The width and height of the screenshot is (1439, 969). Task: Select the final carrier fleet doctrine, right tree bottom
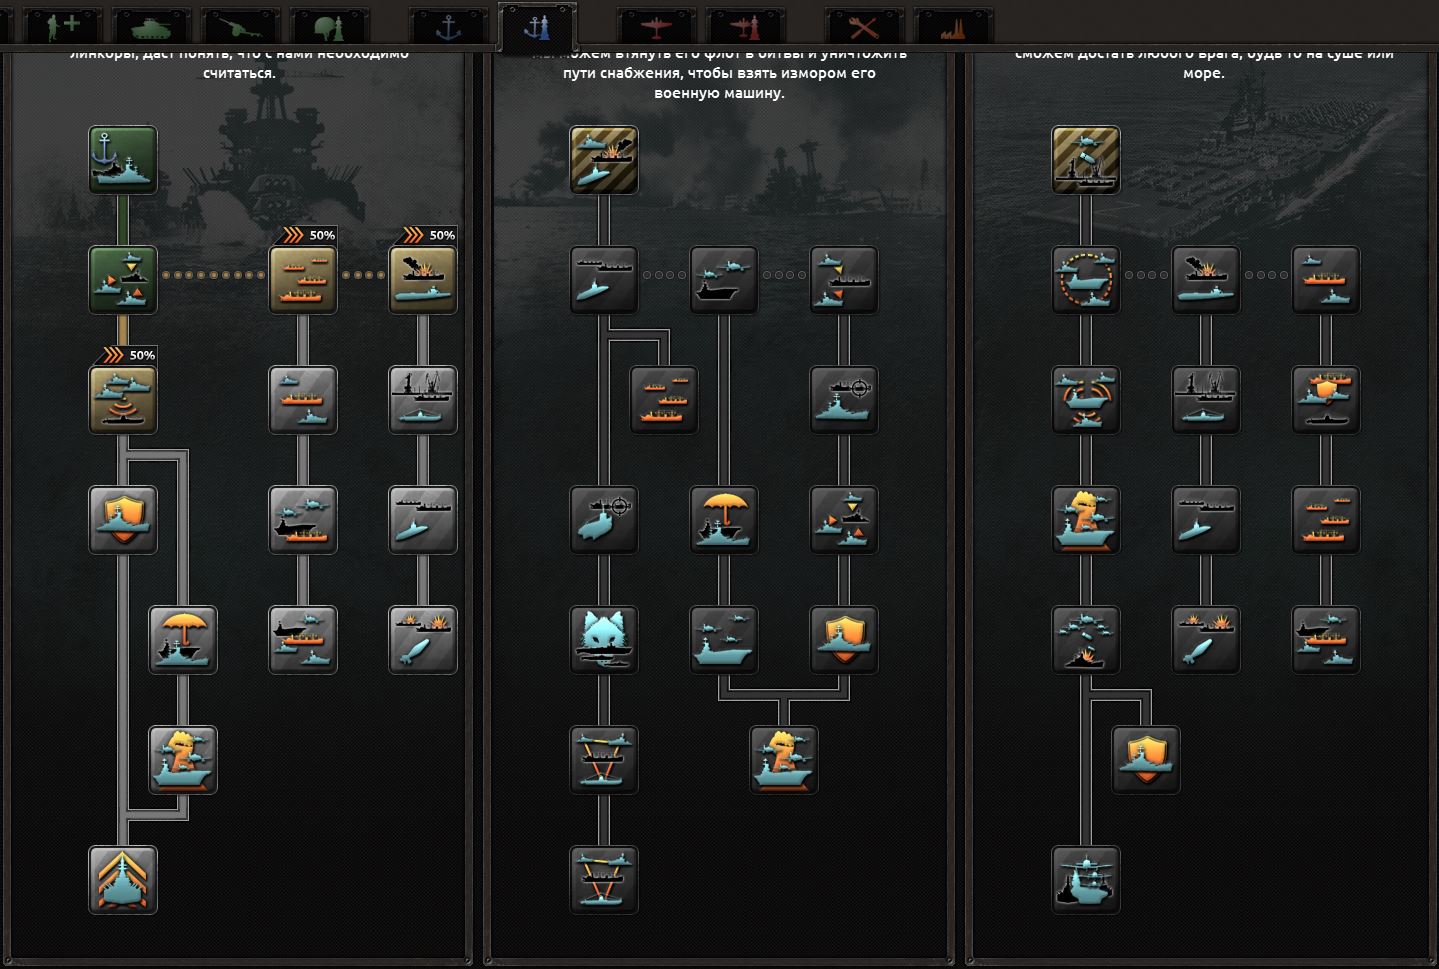[1086, 880]
